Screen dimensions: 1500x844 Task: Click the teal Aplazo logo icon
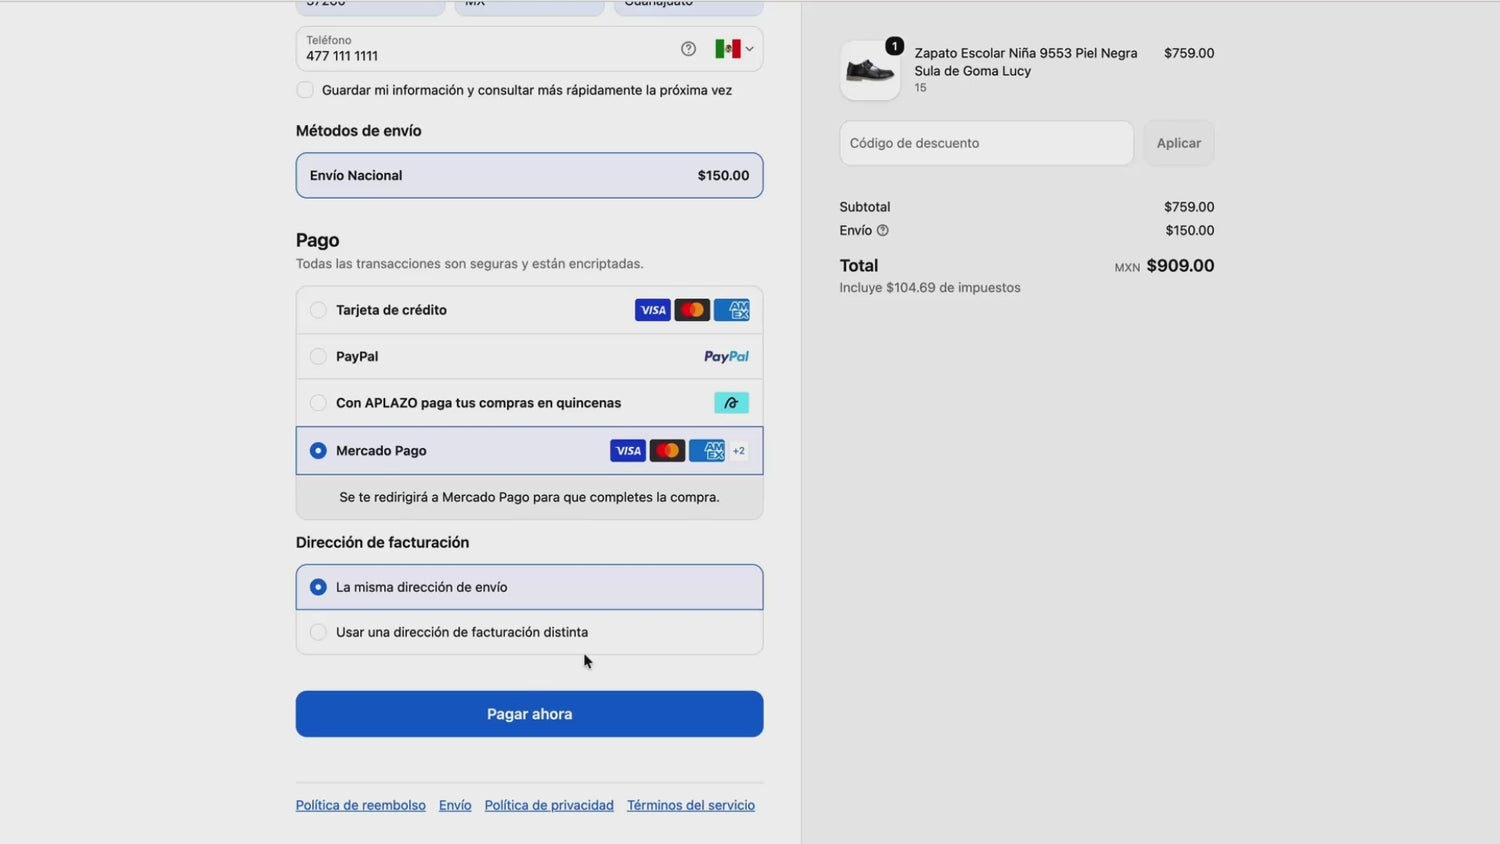click(x=731, y=403)
